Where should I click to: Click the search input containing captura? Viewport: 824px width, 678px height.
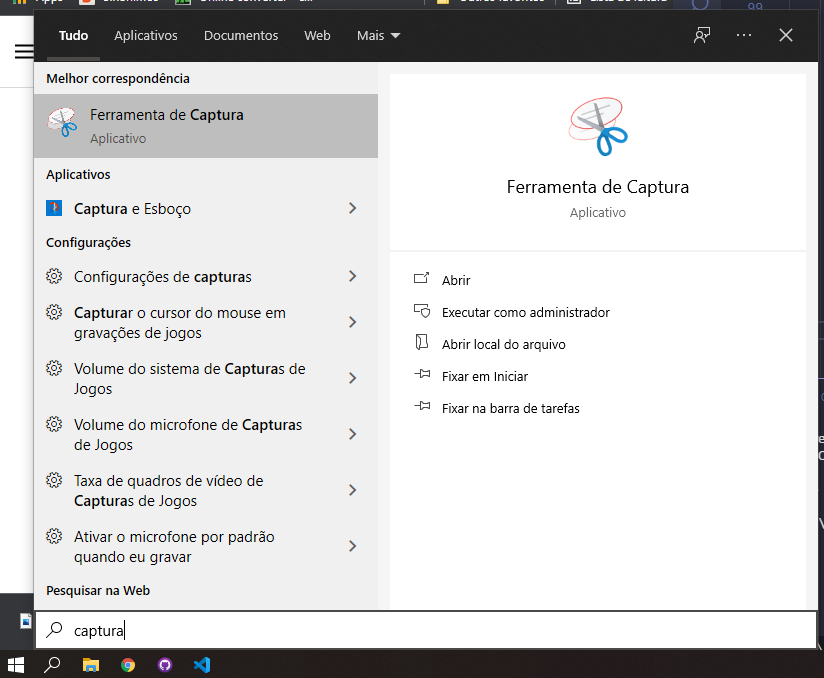point(426,630)
